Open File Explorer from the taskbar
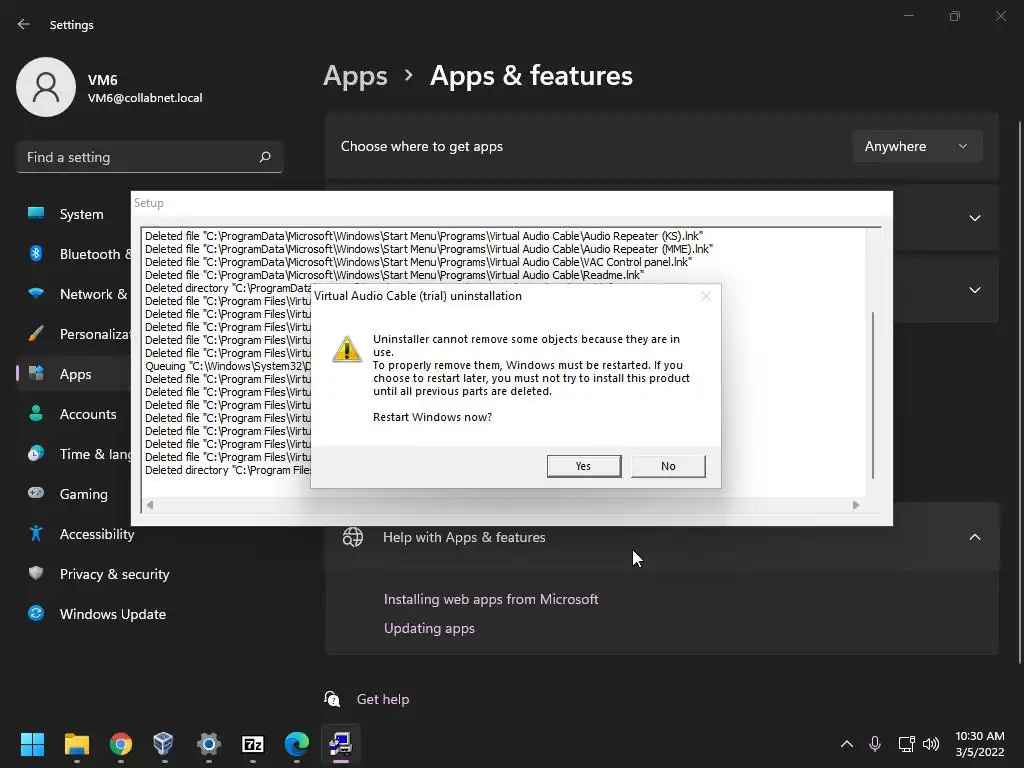 click(x=76, y=744)
